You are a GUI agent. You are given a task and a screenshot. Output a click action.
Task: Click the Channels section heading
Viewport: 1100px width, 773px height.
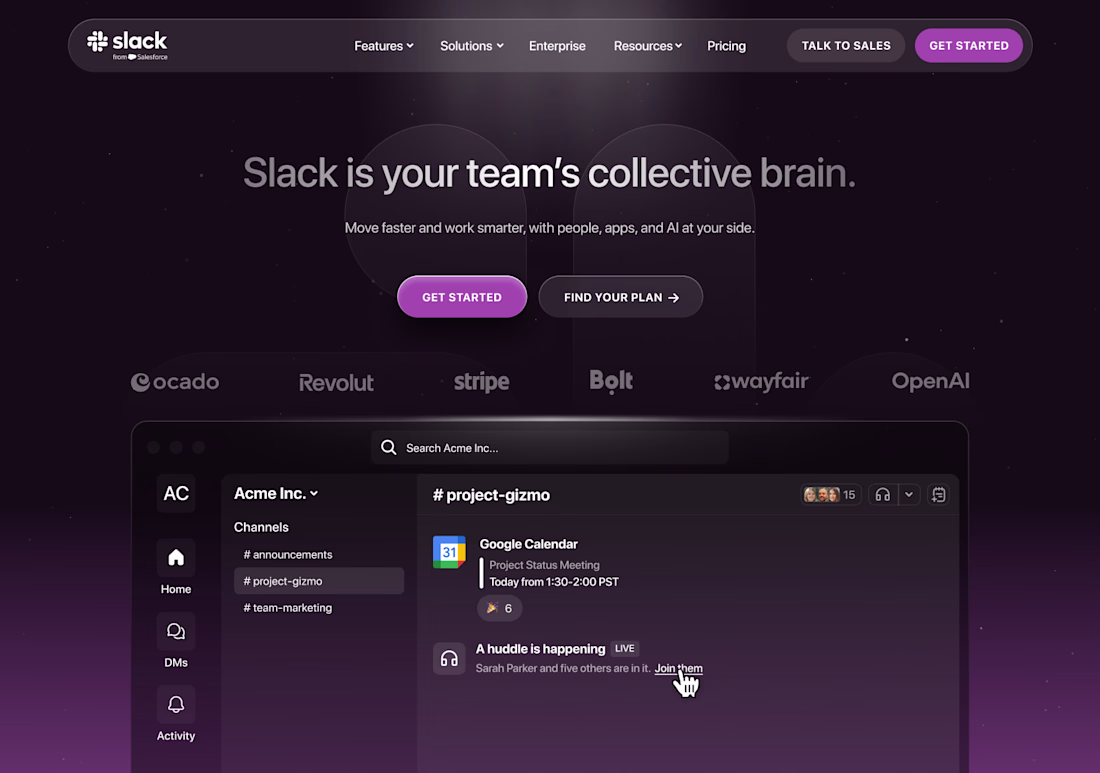point(261,527)
